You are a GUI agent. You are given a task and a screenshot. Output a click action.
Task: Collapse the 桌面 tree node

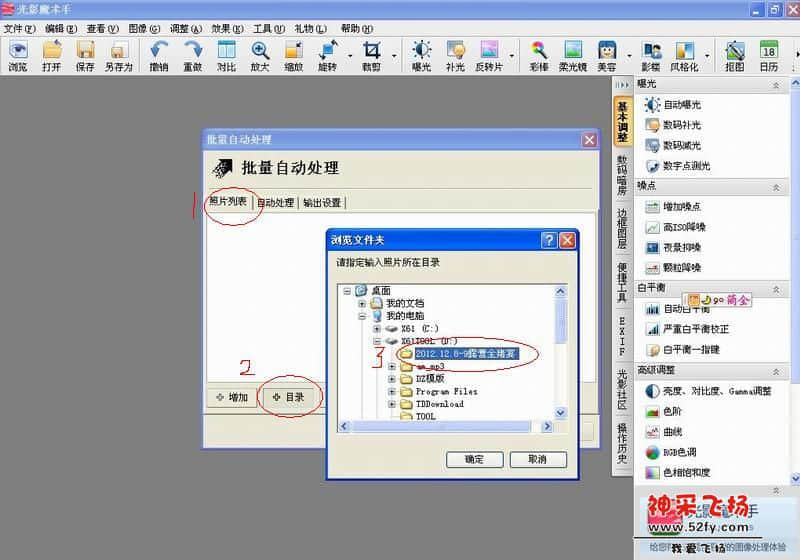(x=347, y=291)
